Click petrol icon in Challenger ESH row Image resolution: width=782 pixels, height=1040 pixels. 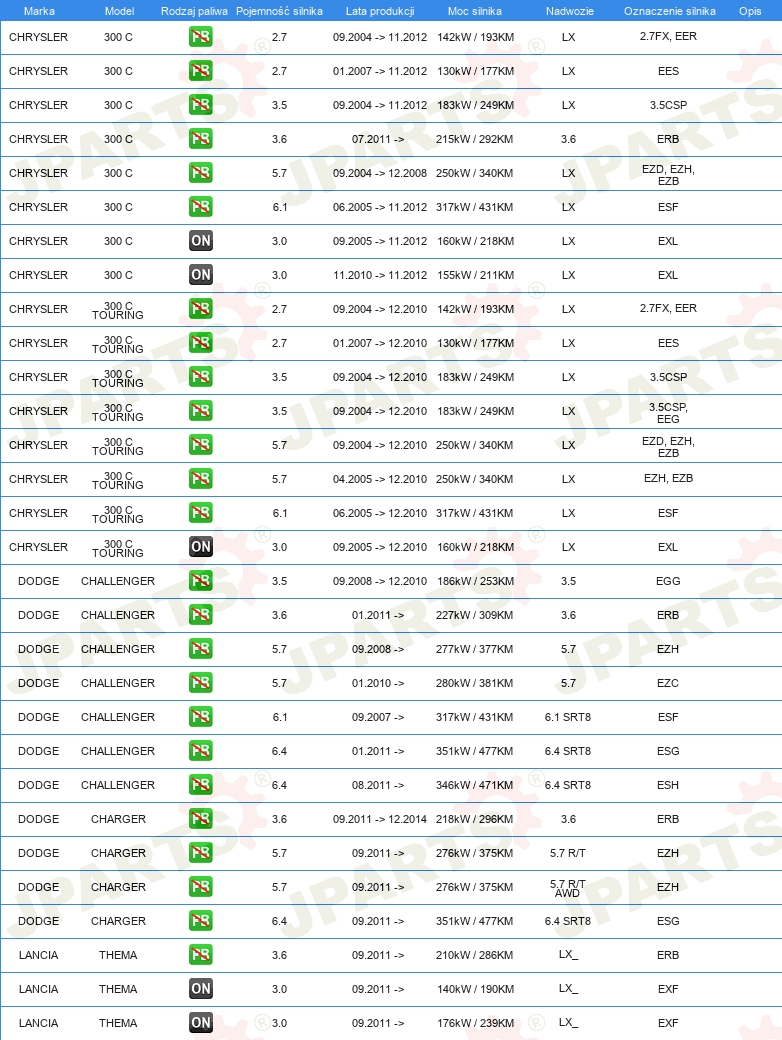pos(200,785)
